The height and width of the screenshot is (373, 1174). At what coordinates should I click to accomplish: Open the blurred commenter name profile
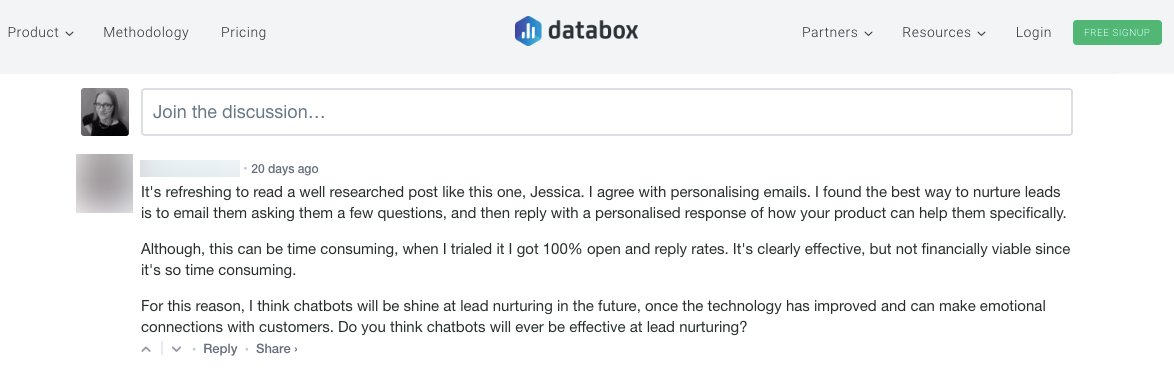point(189,169)
